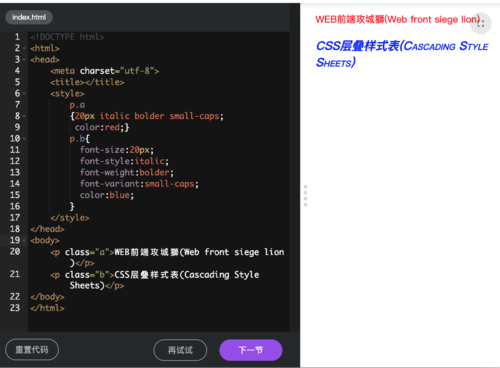This screenshot has width=500, height=368.
Task: Click line number 1 in the gutter
Action: click(x=17, y=37)
